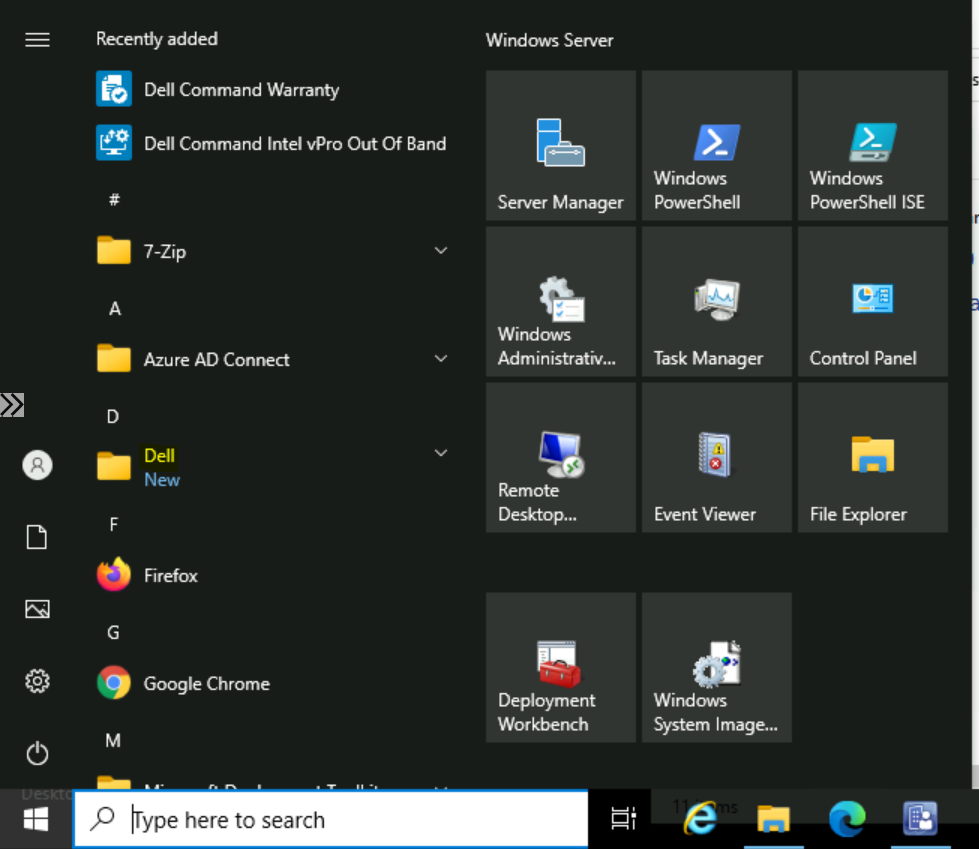Launch Windows PowerShell tile
The width and height of the screenshot is (979, 849).
coord(717,145)
